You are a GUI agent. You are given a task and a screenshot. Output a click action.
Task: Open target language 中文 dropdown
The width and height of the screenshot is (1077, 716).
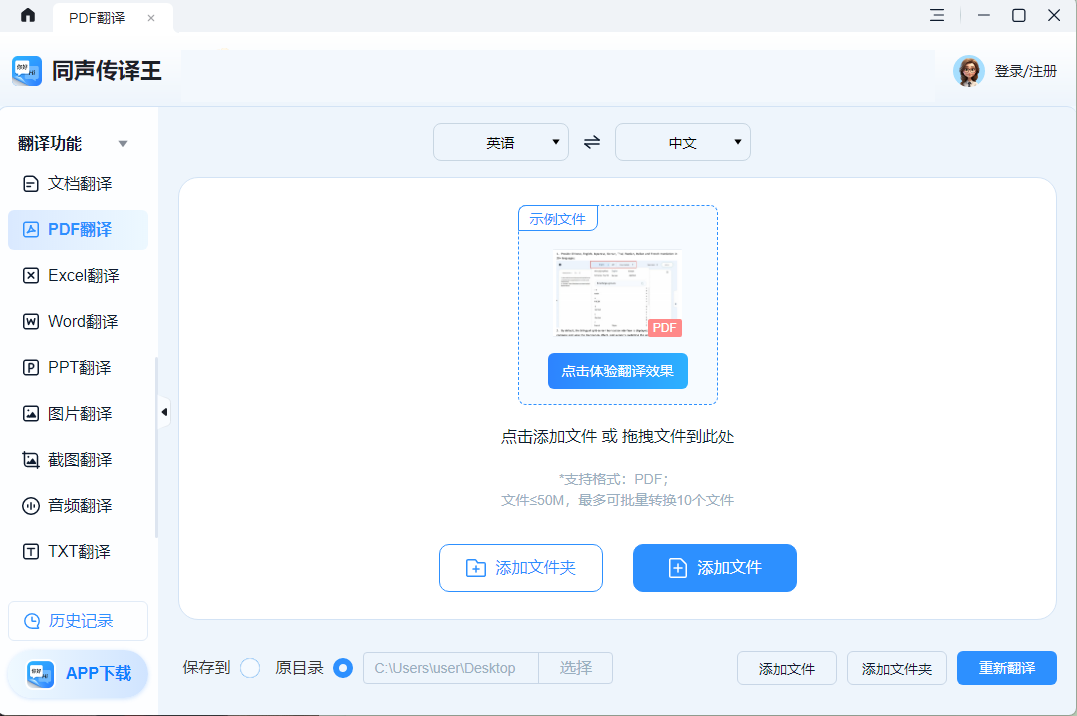click(683, 142)
